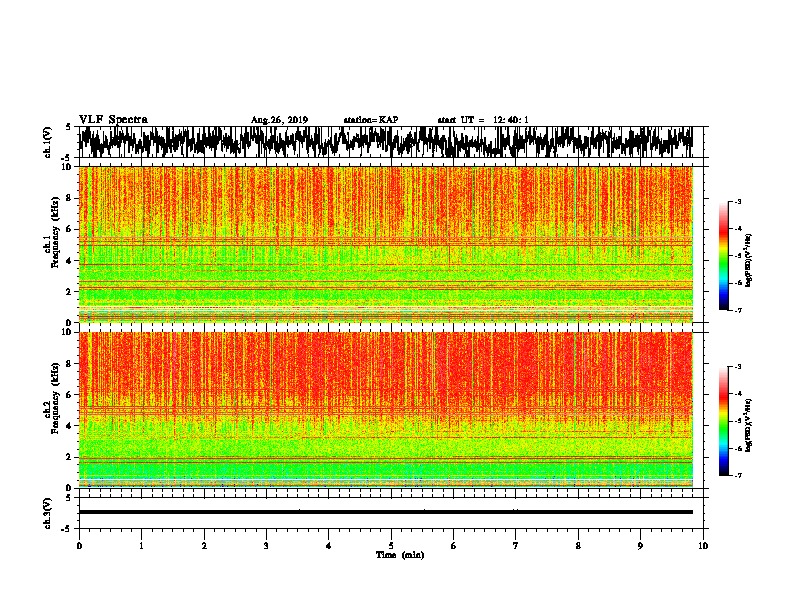The width and height of the screenshot is (792, 612).
Task: Click the "8" tick on the time axis
Action: click(x=578, y=546)
